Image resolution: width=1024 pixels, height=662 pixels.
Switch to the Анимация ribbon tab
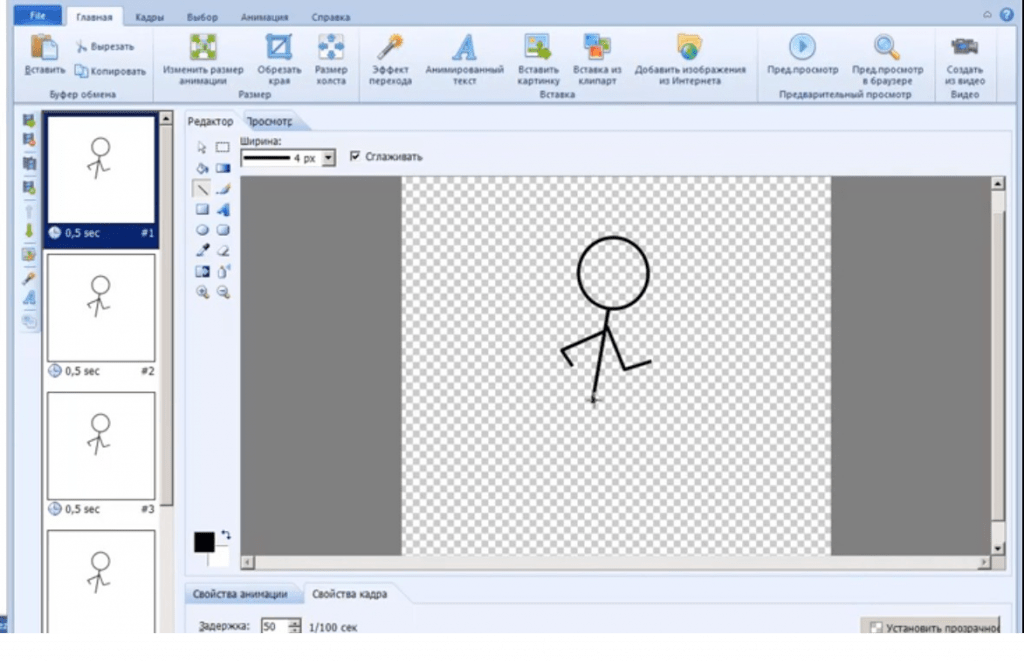tap(264, 17)
